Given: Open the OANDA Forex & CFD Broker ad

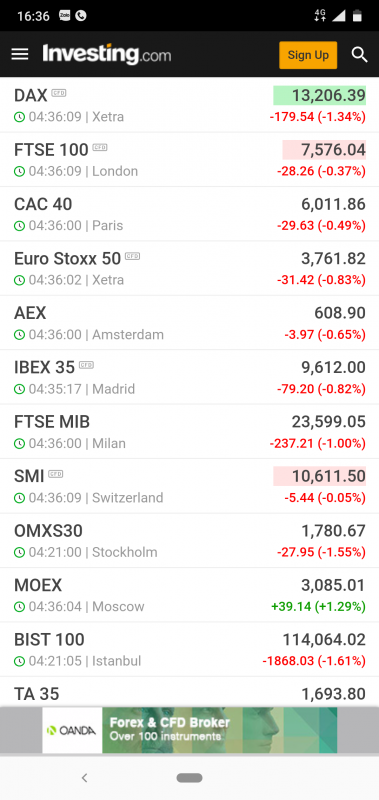Looking at the screenshot, I should point(189,730).
